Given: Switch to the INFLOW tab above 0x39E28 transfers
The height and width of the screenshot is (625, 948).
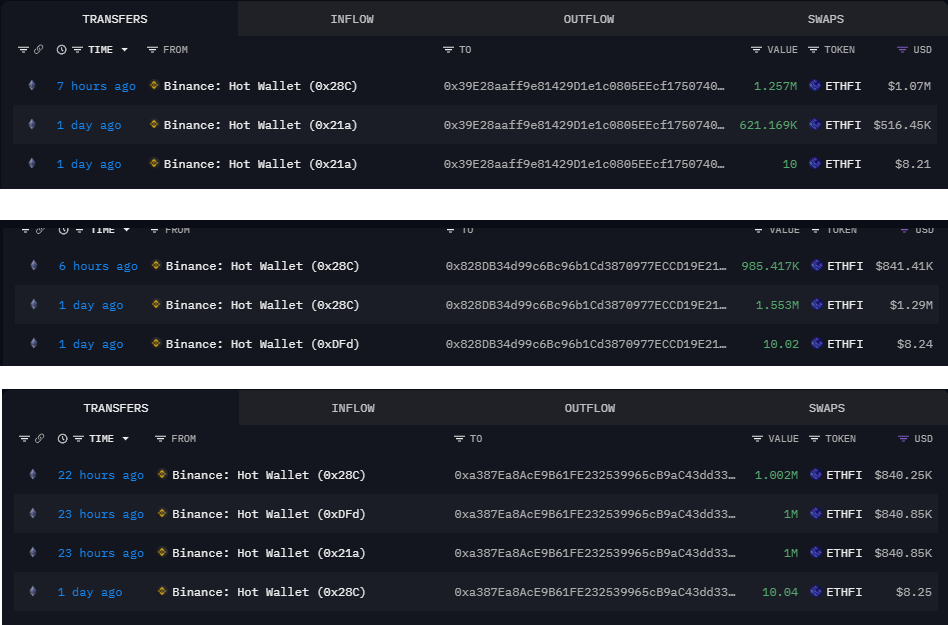Looking at the screenshot, I should coord(352,19).
